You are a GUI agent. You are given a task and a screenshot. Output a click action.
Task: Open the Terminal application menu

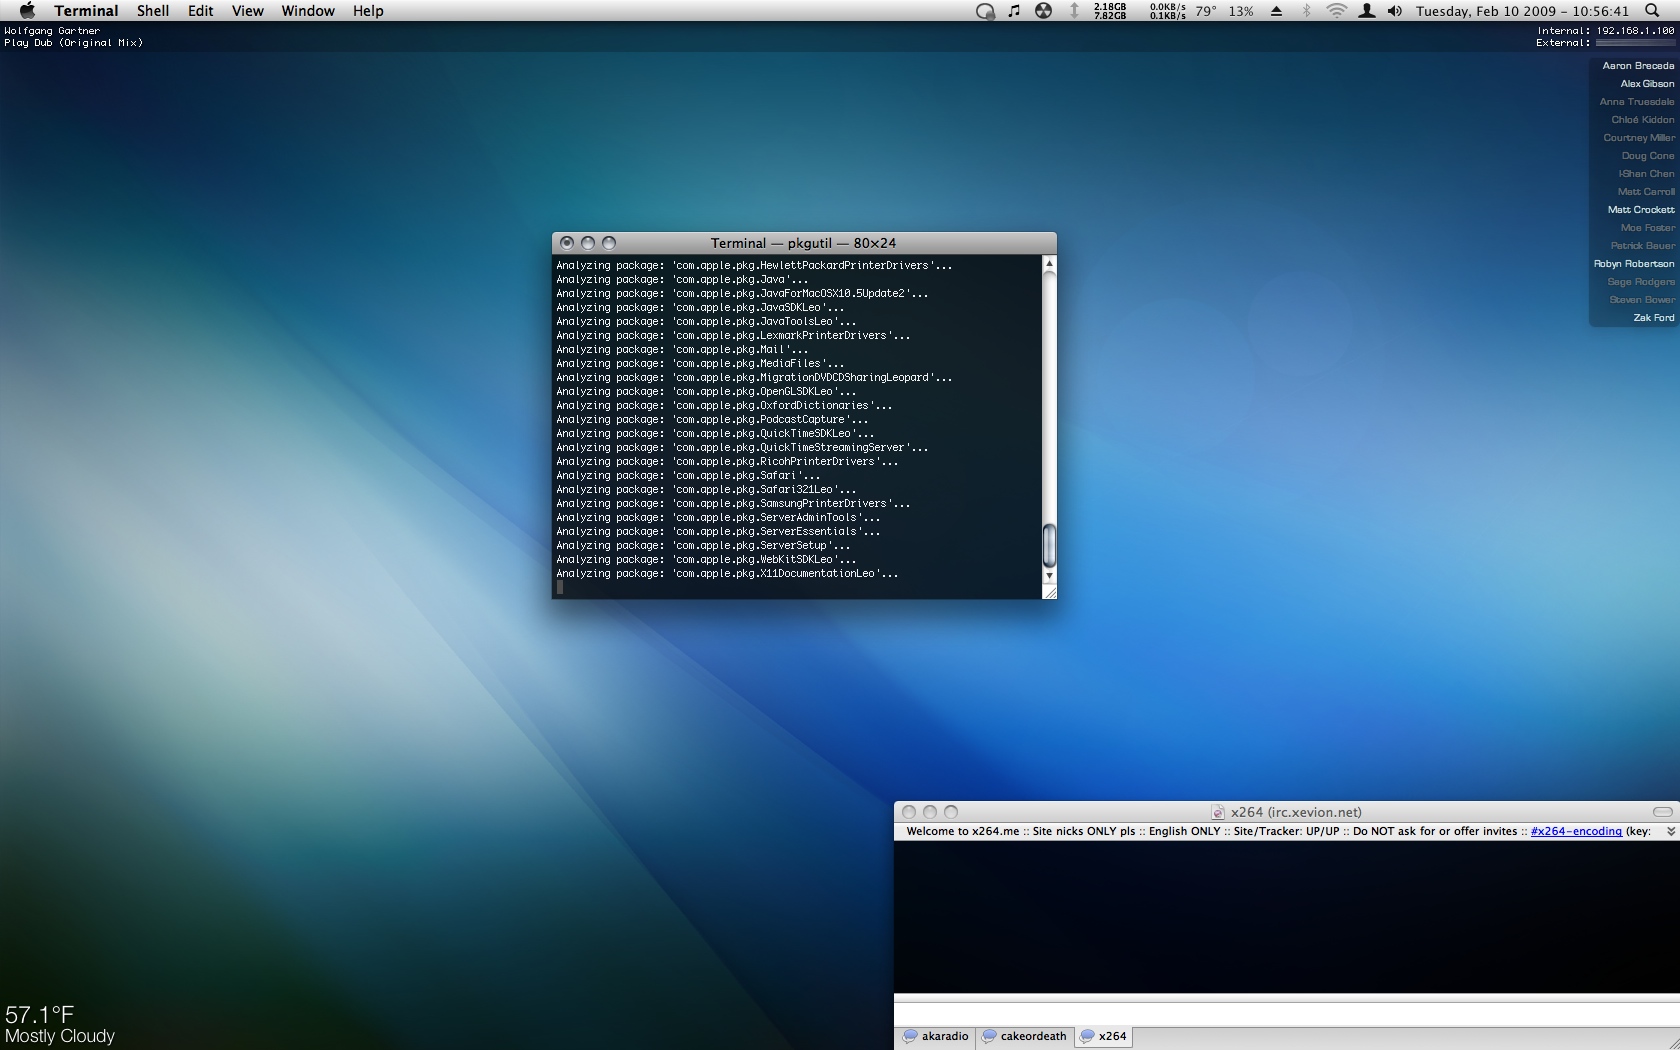coord(86,11)
